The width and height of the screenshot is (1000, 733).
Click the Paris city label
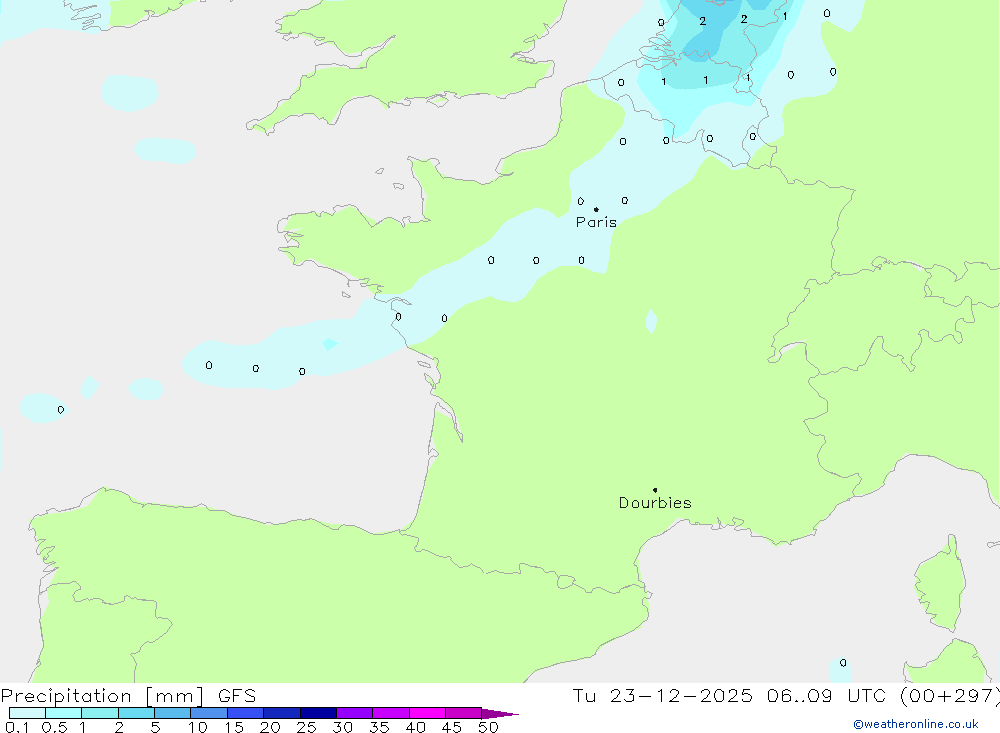point(596,222)
